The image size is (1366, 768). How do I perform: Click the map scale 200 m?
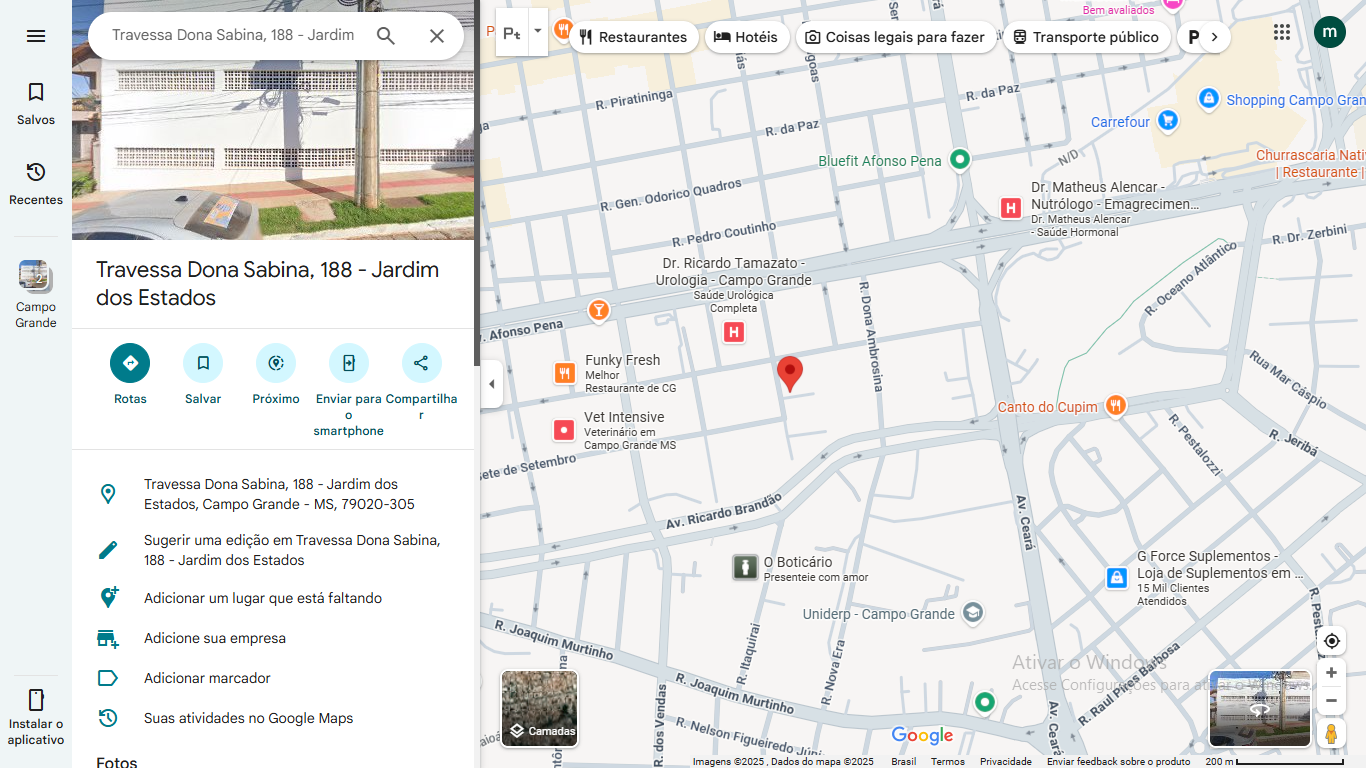click(1274, 762)
